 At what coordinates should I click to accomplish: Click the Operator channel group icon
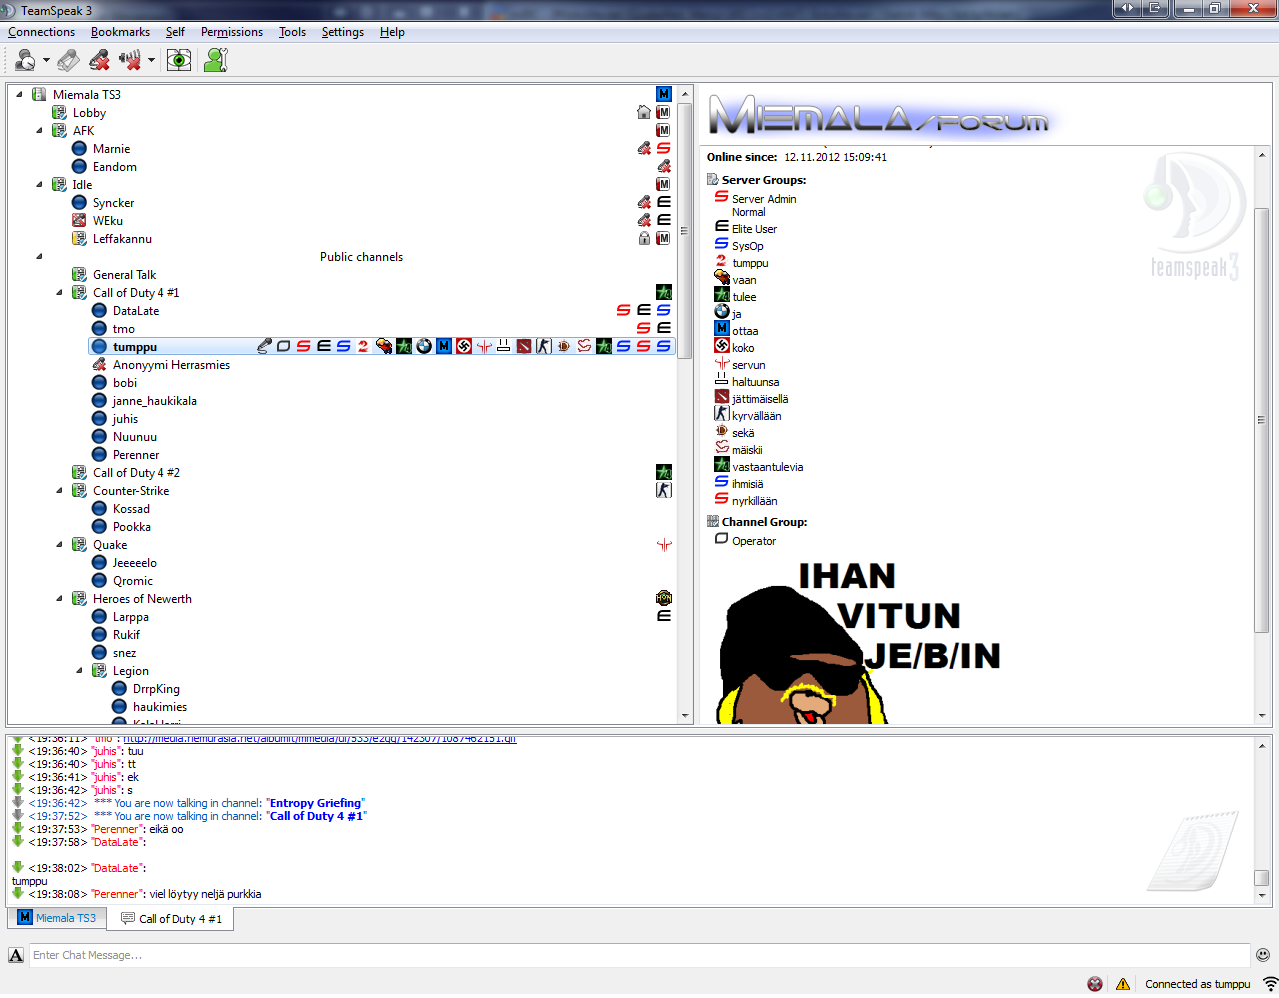coord(722,539)
